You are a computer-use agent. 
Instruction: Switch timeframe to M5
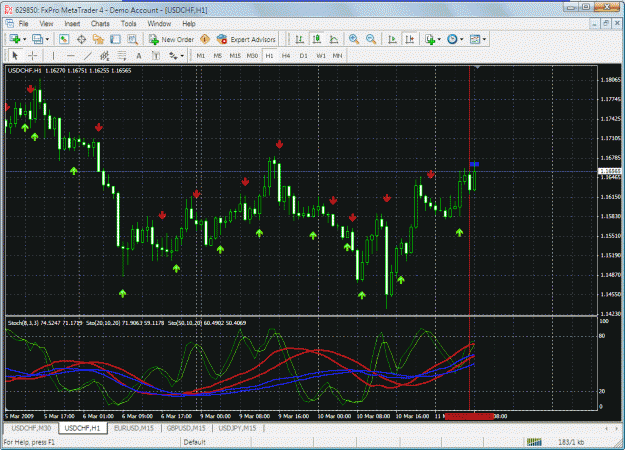click(x=218, y=56)
